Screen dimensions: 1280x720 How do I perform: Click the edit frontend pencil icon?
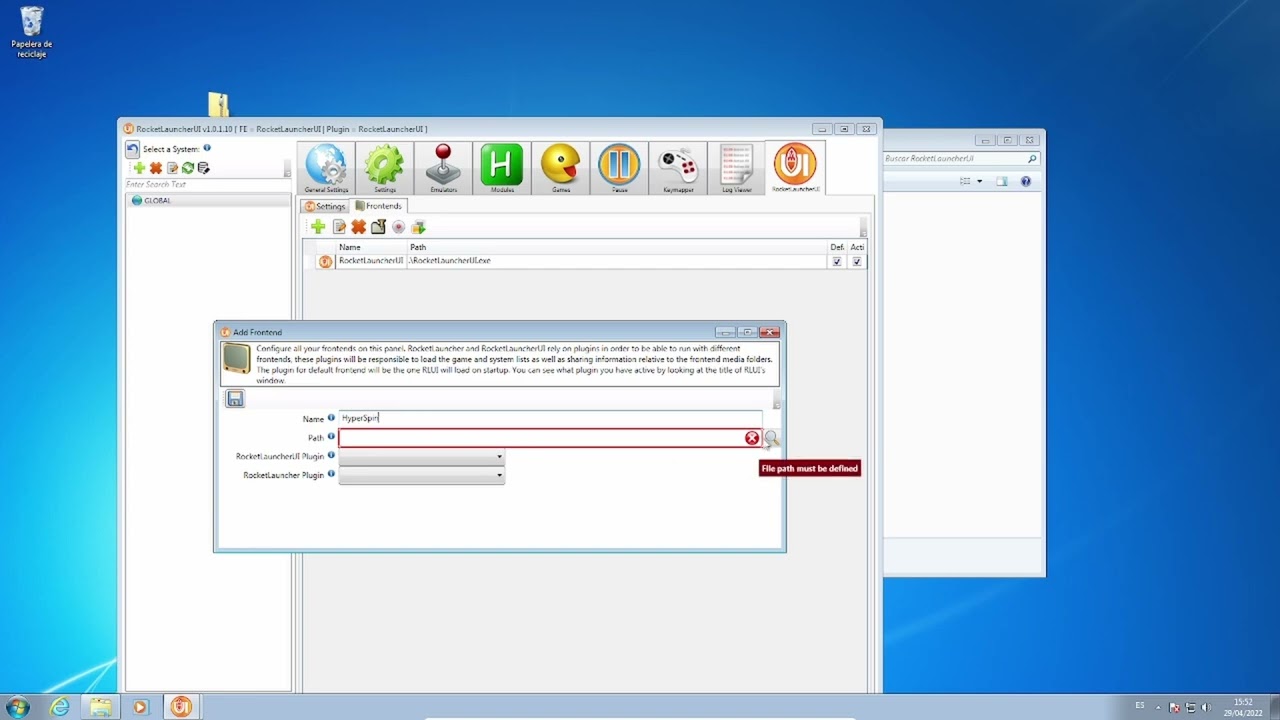[339, 227]
